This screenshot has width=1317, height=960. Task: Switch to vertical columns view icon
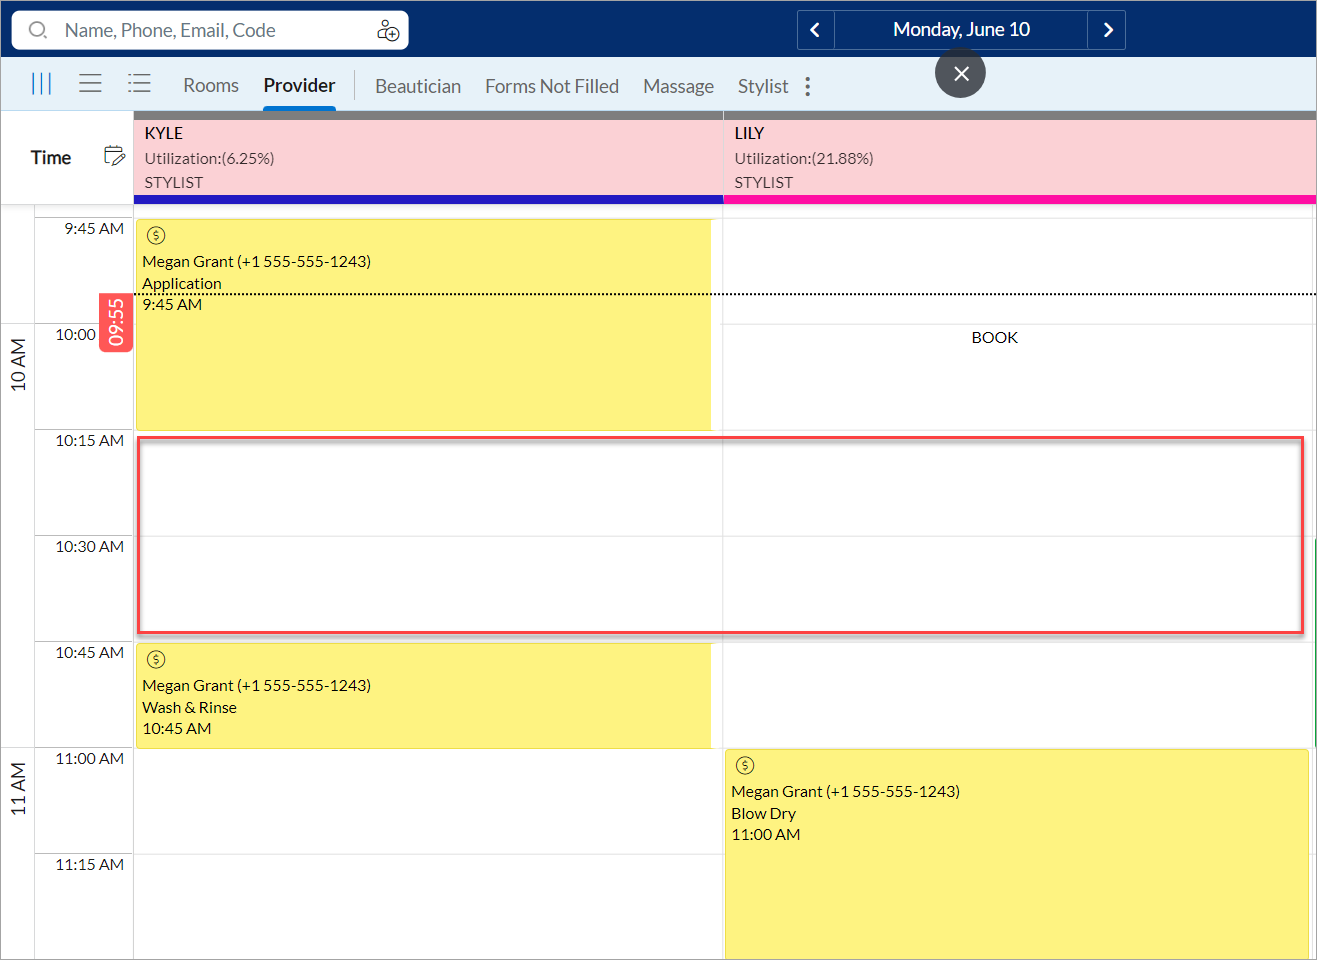tap(41, 83)
